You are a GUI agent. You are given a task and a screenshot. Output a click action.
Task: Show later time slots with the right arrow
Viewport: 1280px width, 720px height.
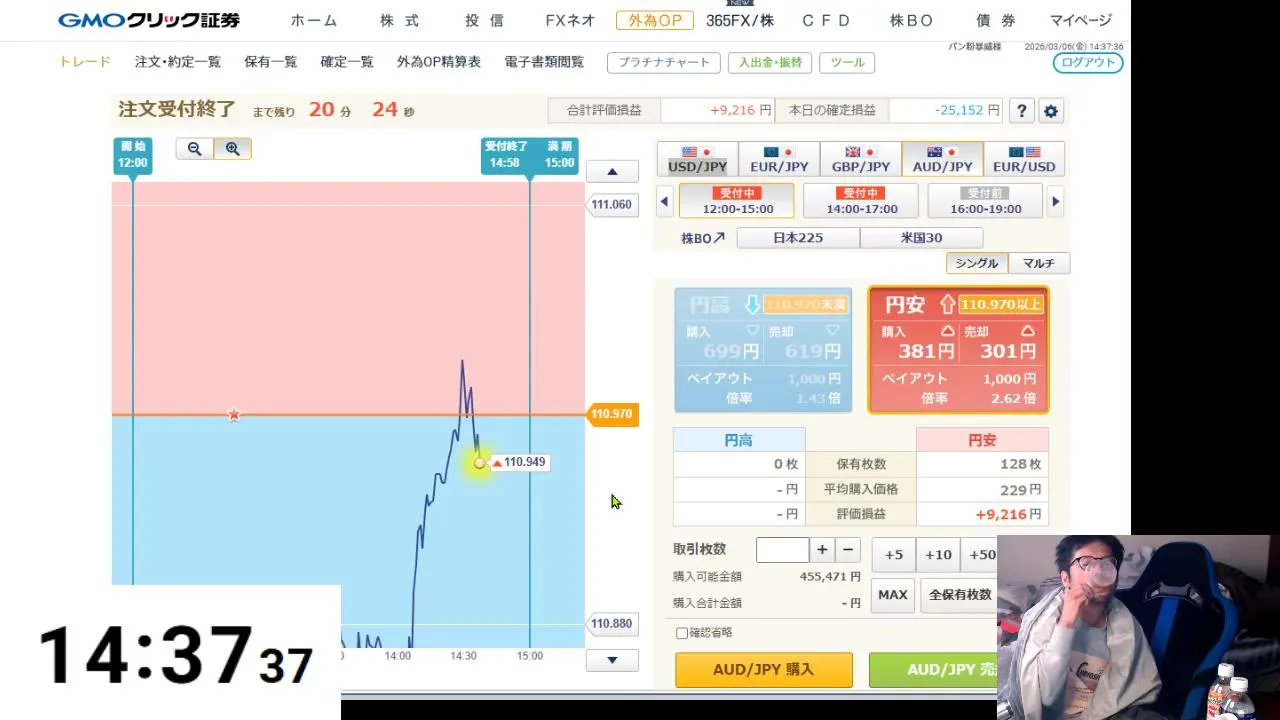click(1055, 201)
